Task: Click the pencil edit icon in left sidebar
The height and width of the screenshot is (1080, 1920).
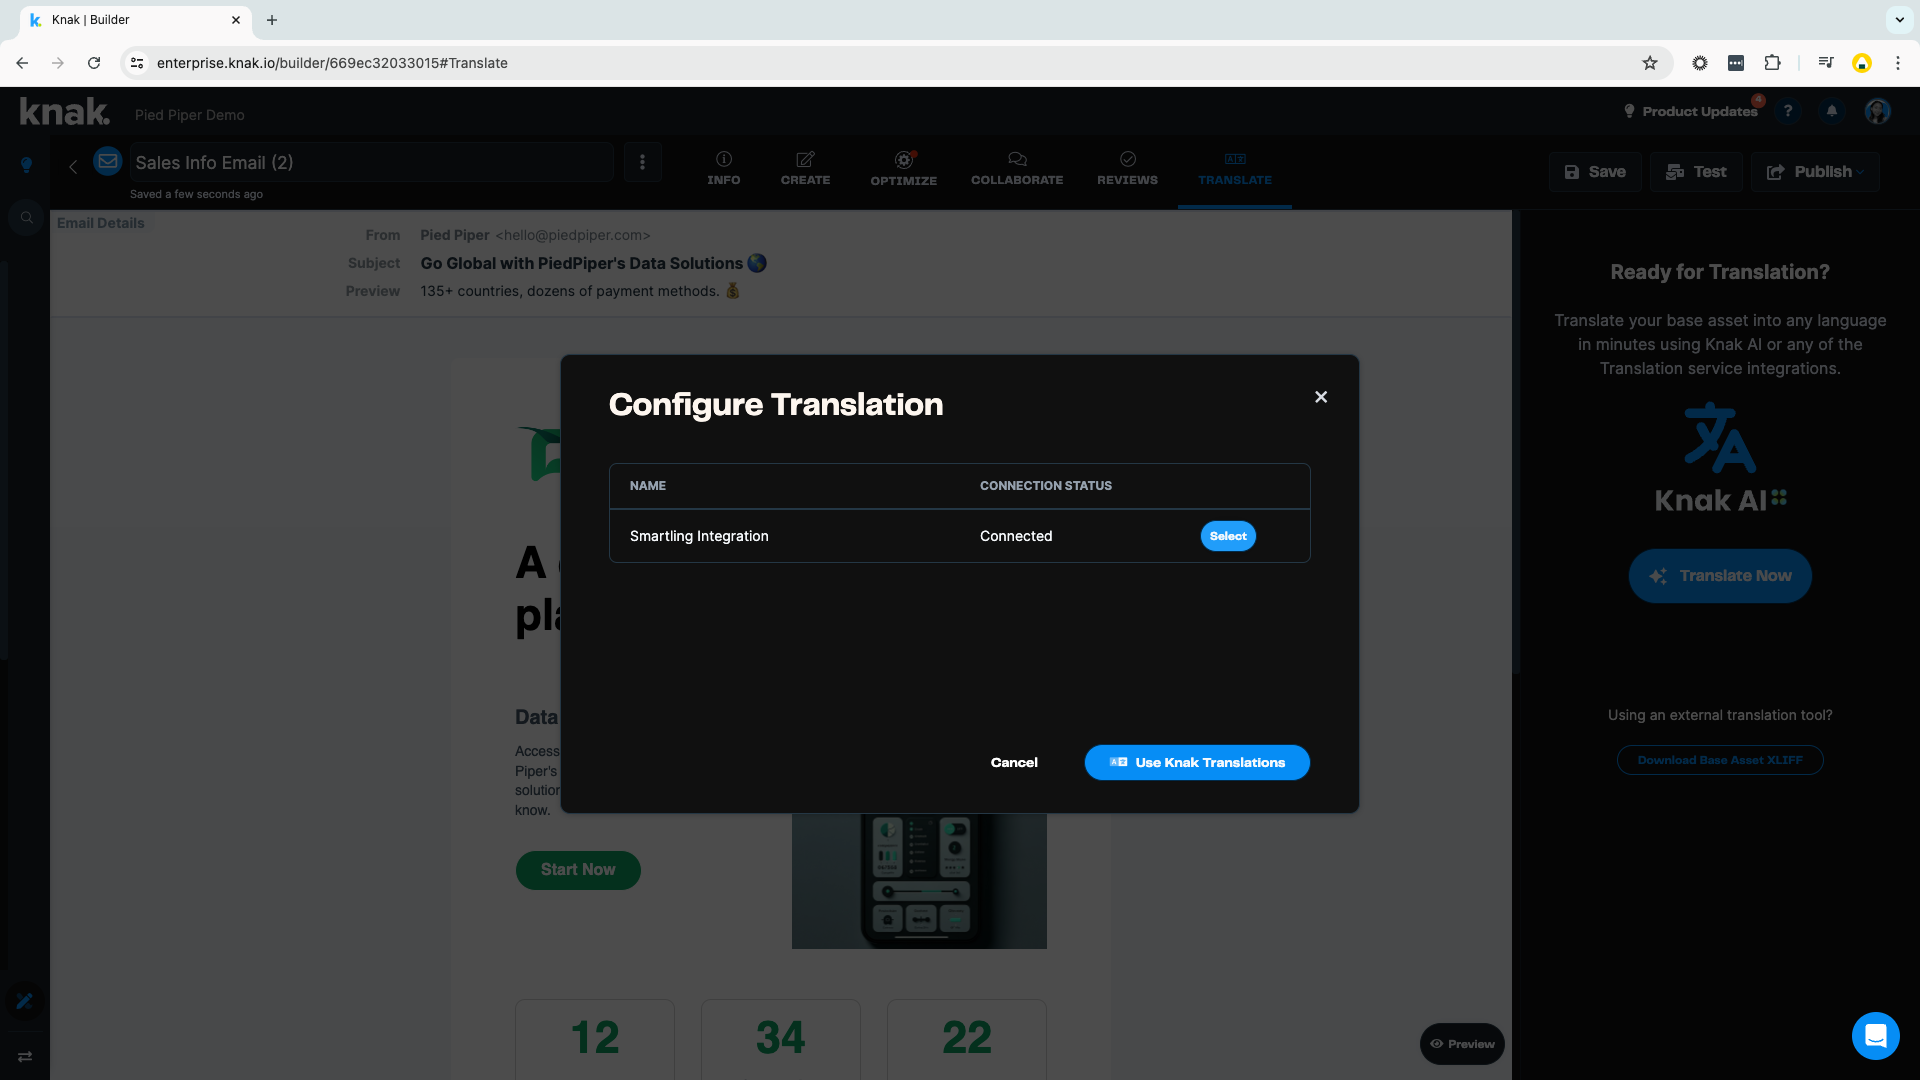Action: tap(25, 1001)
